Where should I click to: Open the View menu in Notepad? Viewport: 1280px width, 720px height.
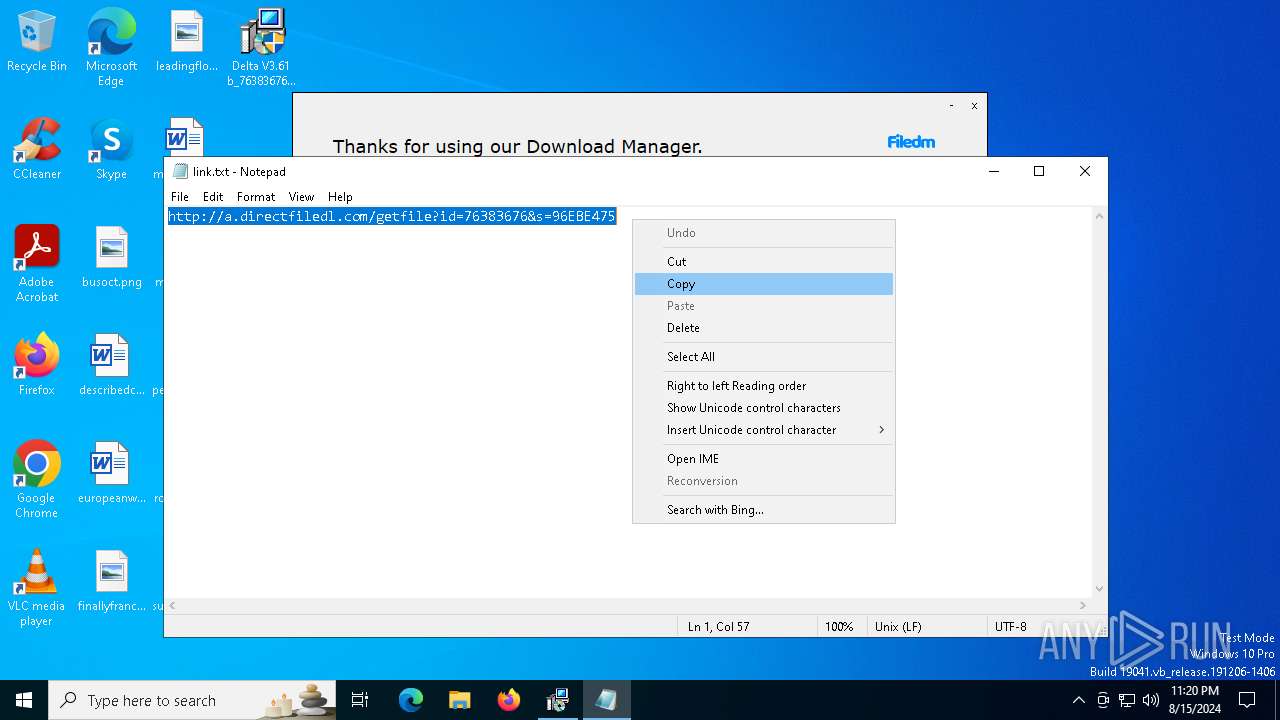(301, 197)
